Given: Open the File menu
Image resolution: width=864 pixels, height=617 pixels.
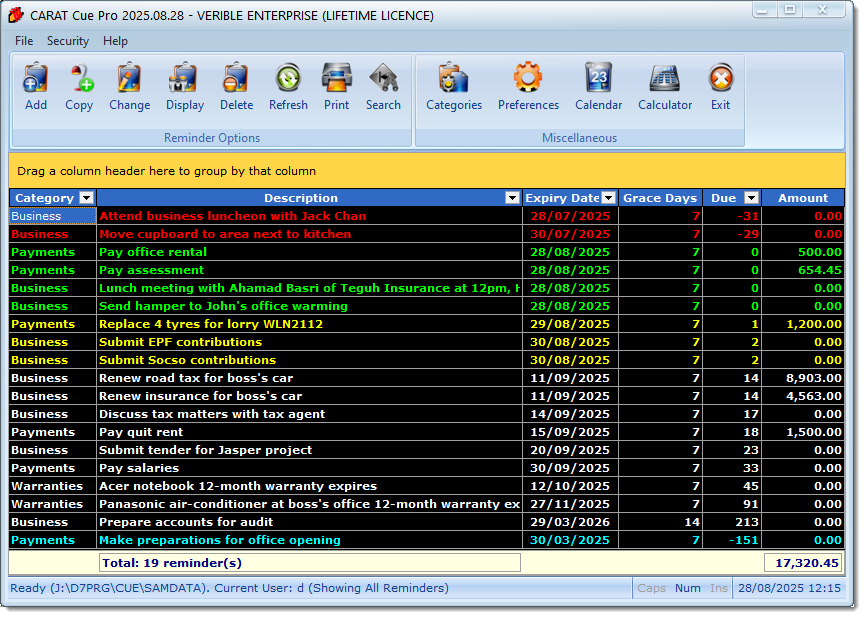Looking at the screenshot, I should [24, 41].
